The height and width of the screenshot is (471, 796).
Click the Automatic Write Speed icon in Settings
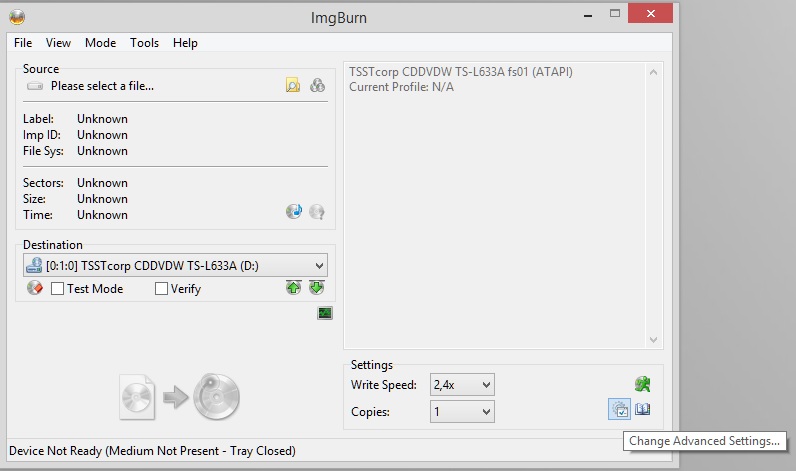pos(643,384)
